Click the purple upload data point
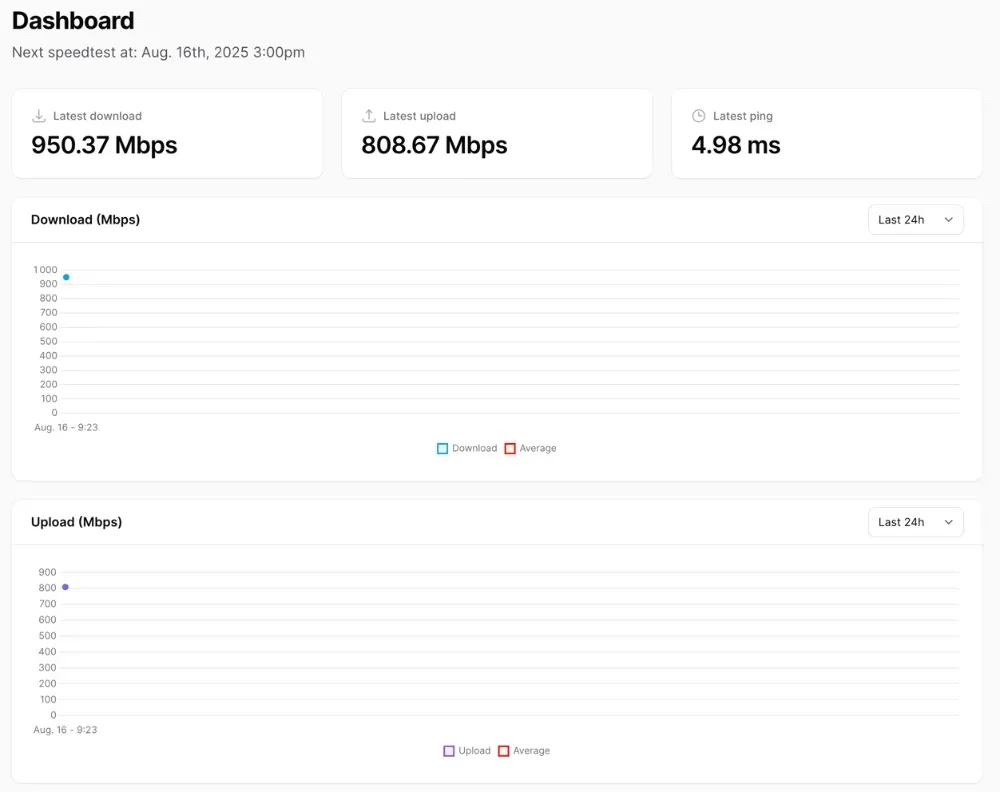The width and height of the screenshot is (1000, 792). pos(65,587)
